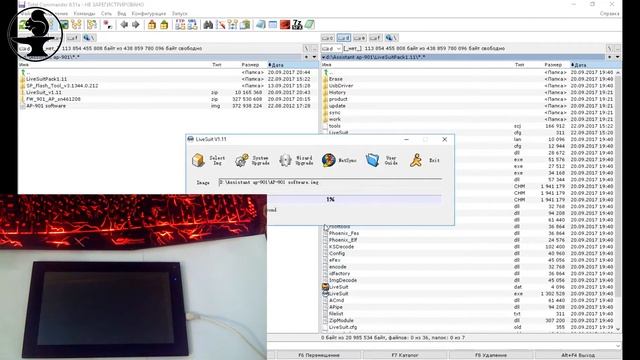Click the F8 Удаление button

(491, 355)
